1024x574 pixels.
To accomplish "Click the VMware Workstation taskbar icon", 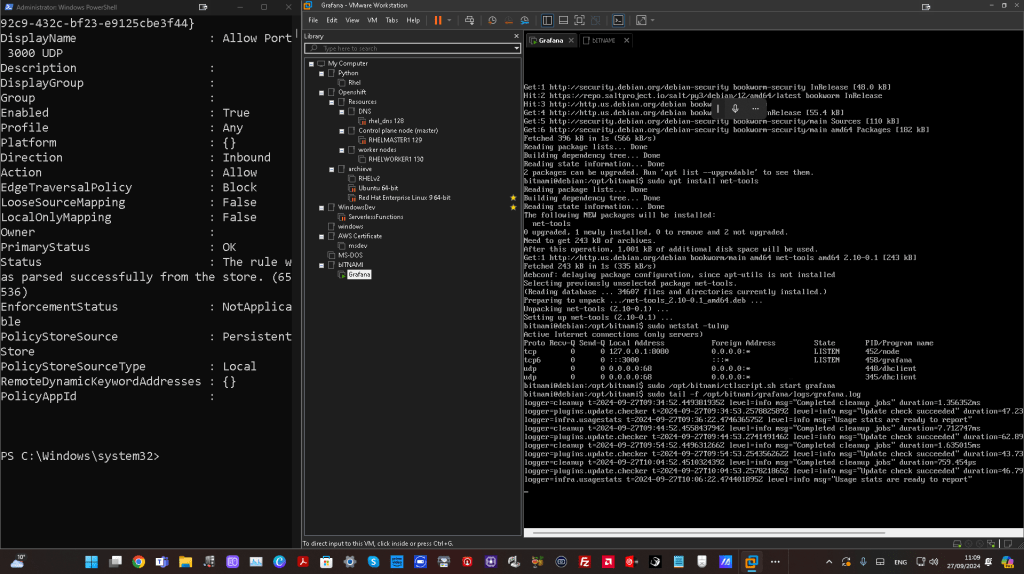I will coord(751,562).
